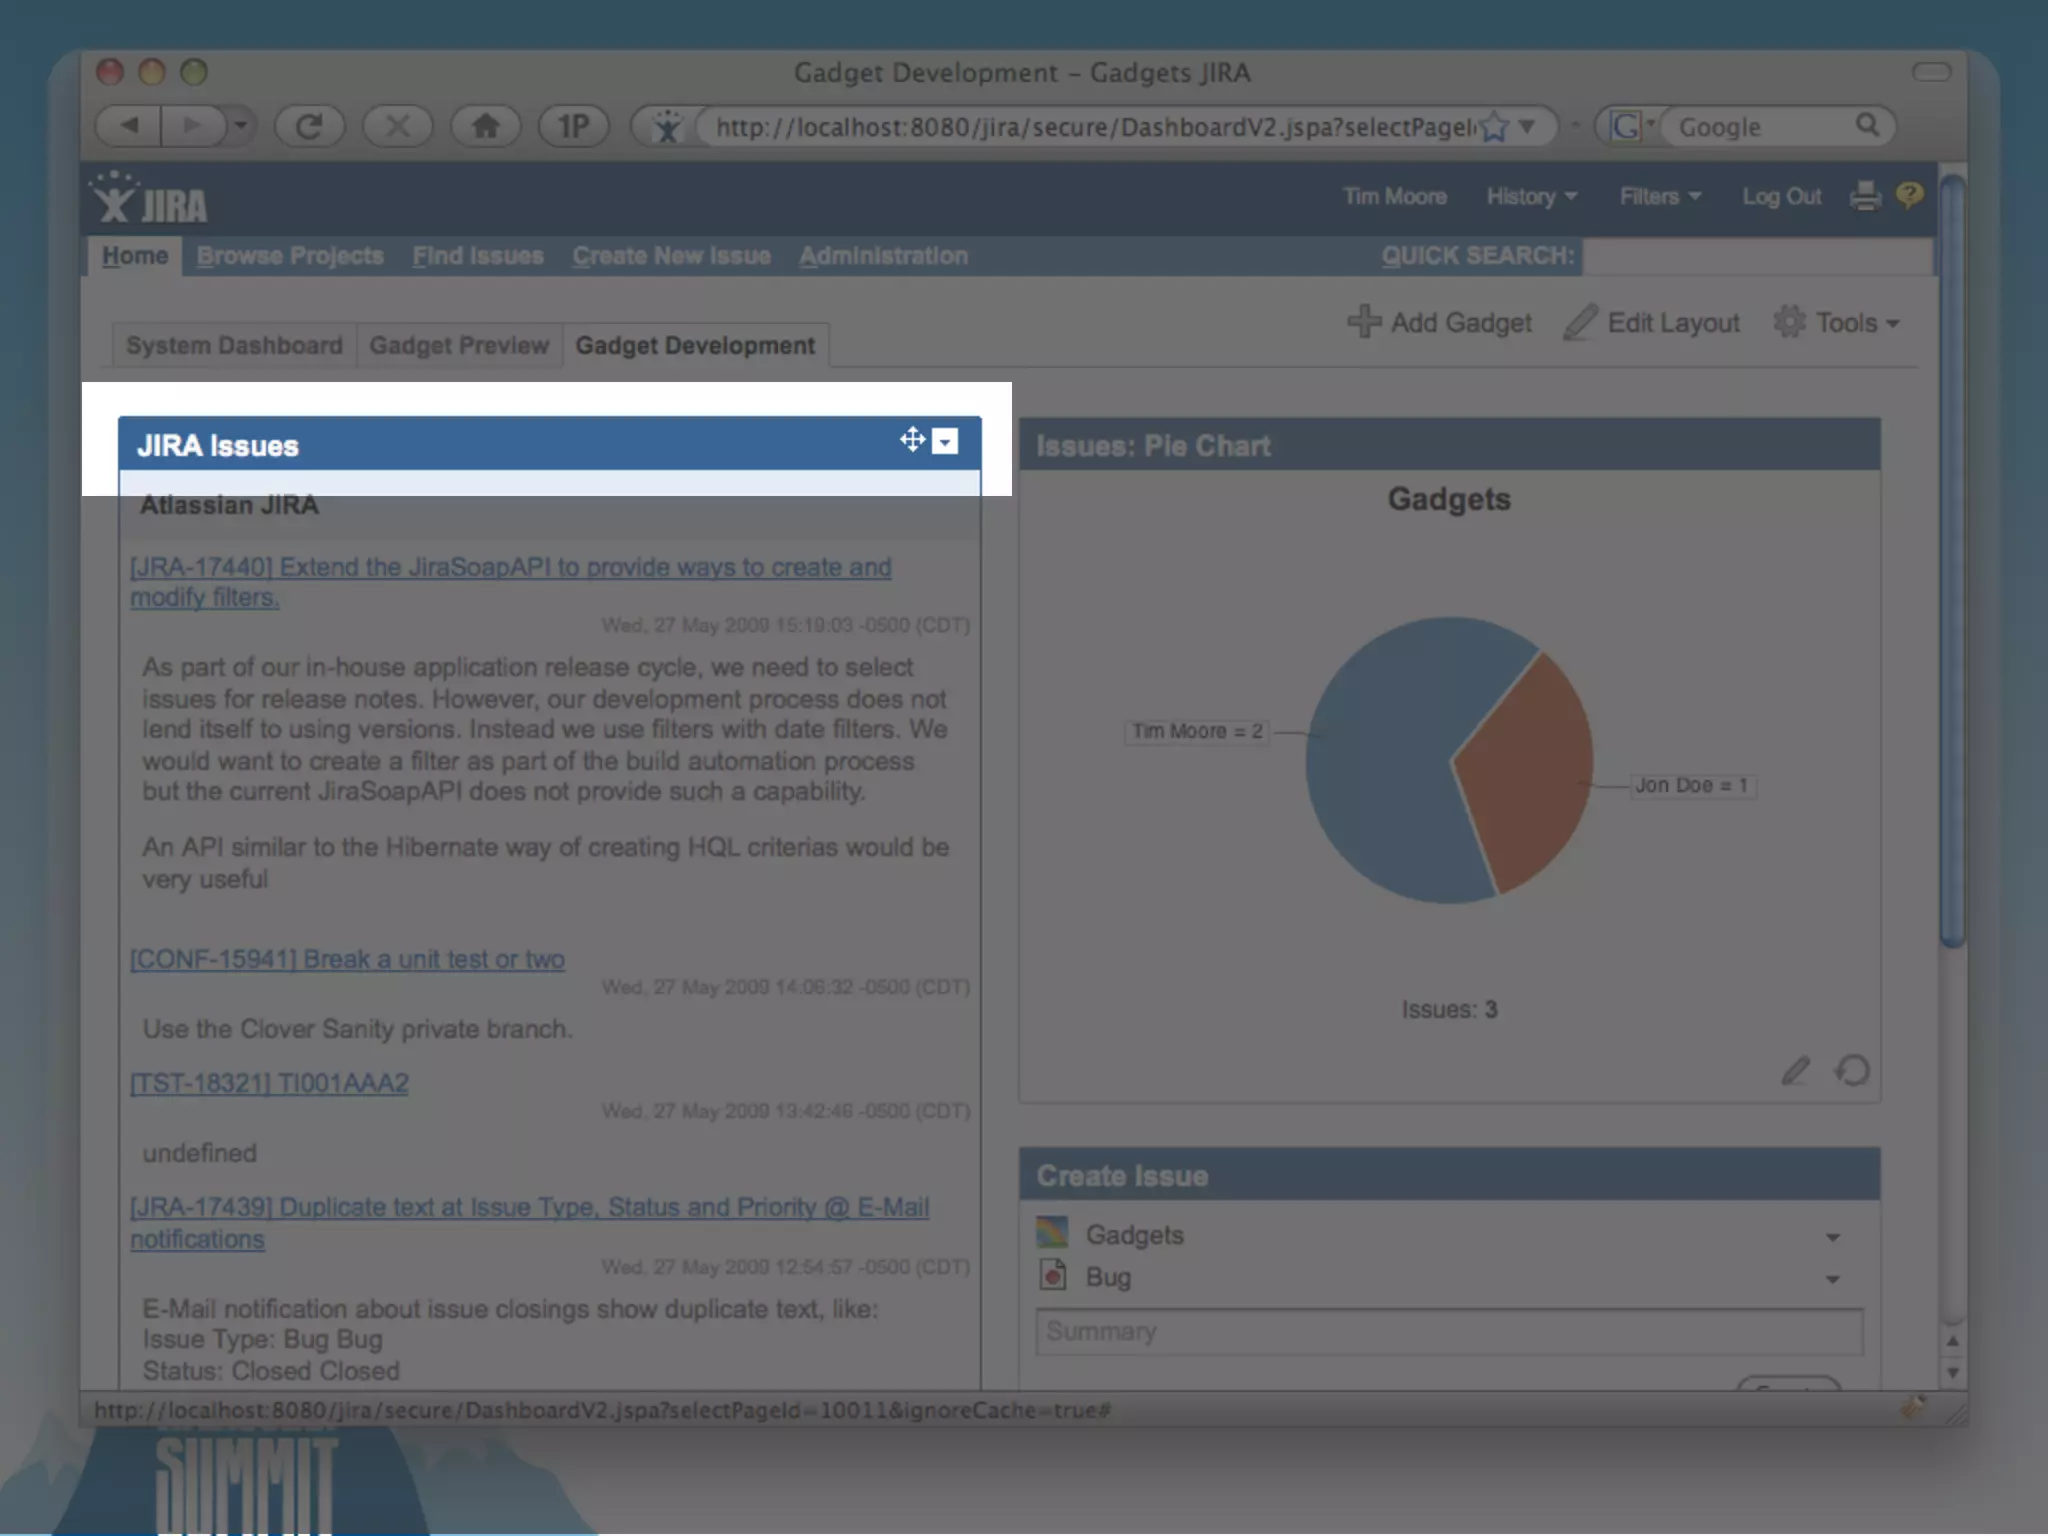Screen dimensions: 2048x1536
Task: Click the vertical page scrollbar thumb
Action: [1952, 560]
